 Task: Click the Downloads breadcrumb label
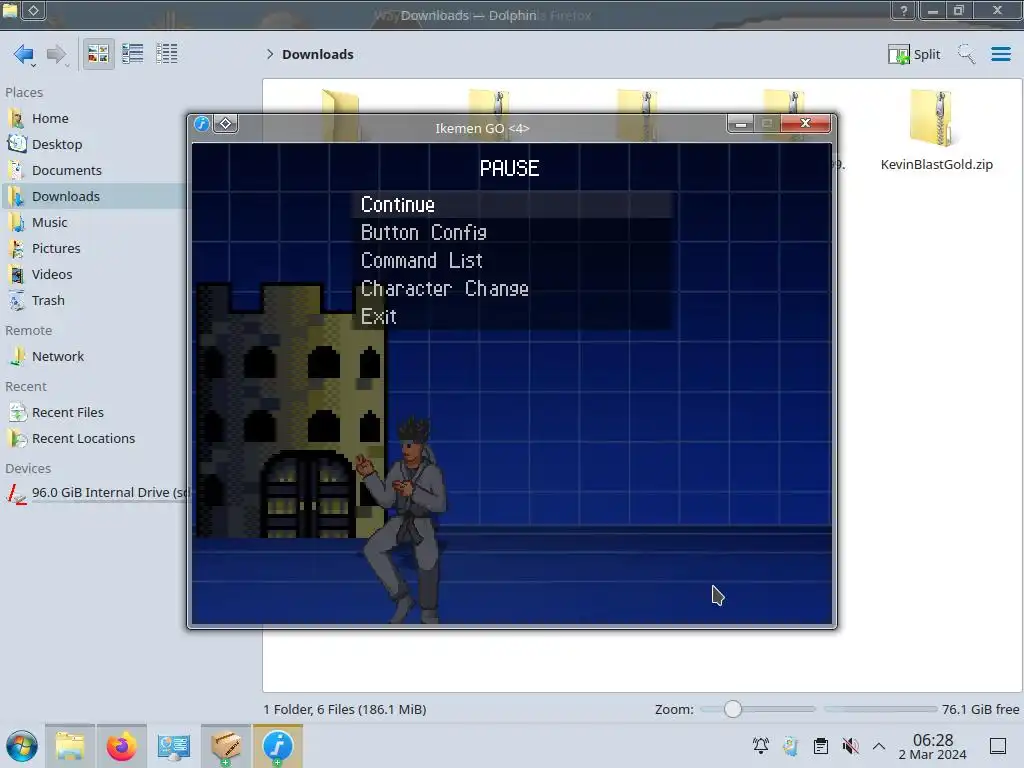317,54
